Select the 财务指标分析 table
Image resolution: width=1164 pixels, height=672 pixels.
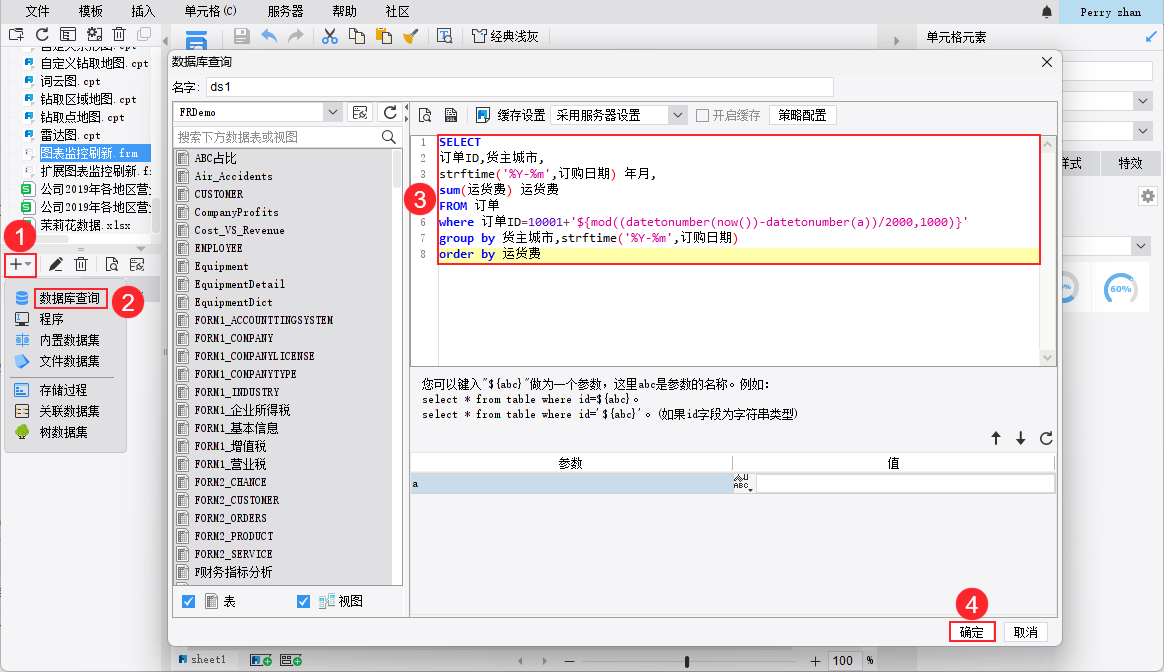click(233, 572)
